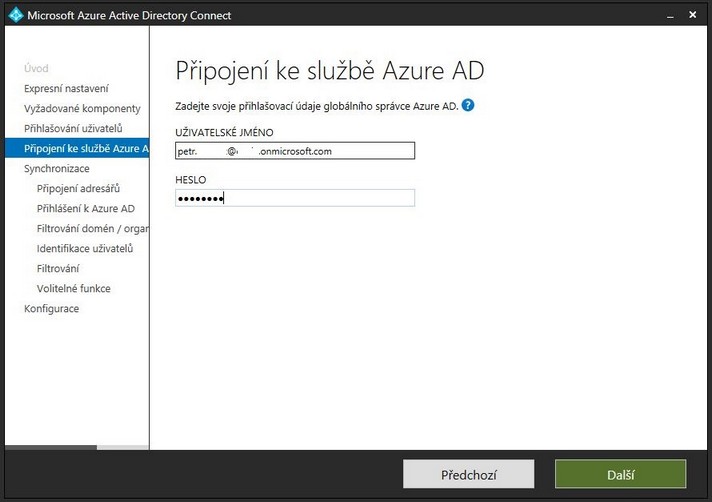Click the Předchozí button
The height and width of the screenshot is (502, 712).
(x=468, y=474)
